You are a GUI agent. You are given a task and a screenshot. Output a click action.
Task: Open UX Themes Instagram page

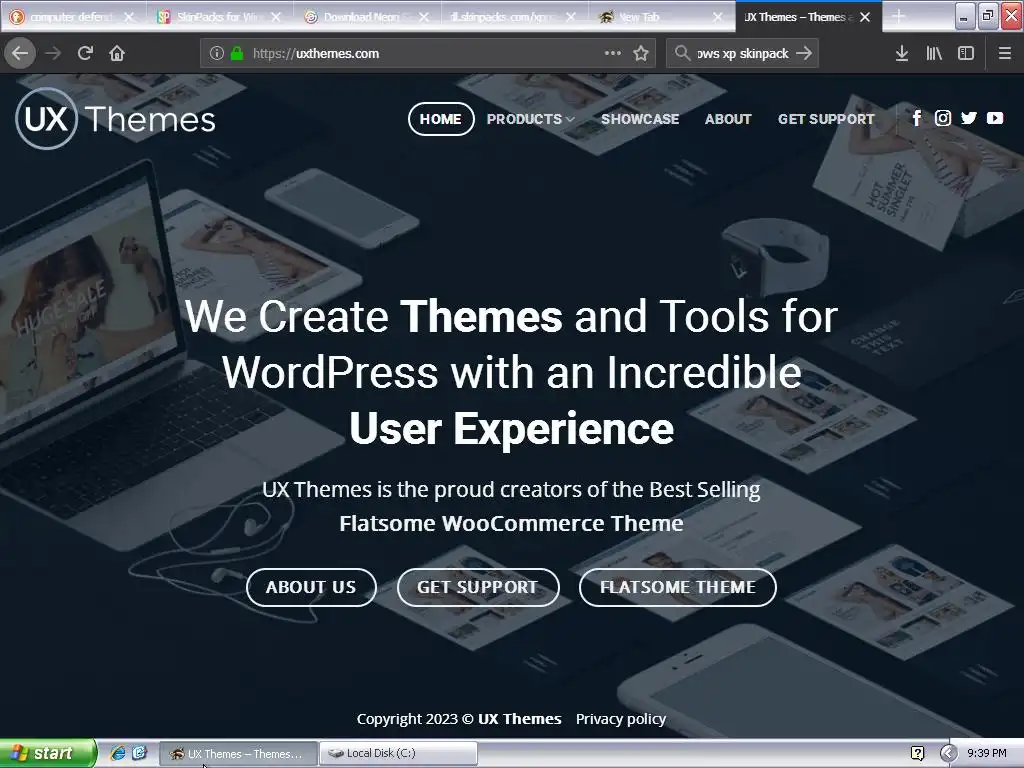point(942,118)
